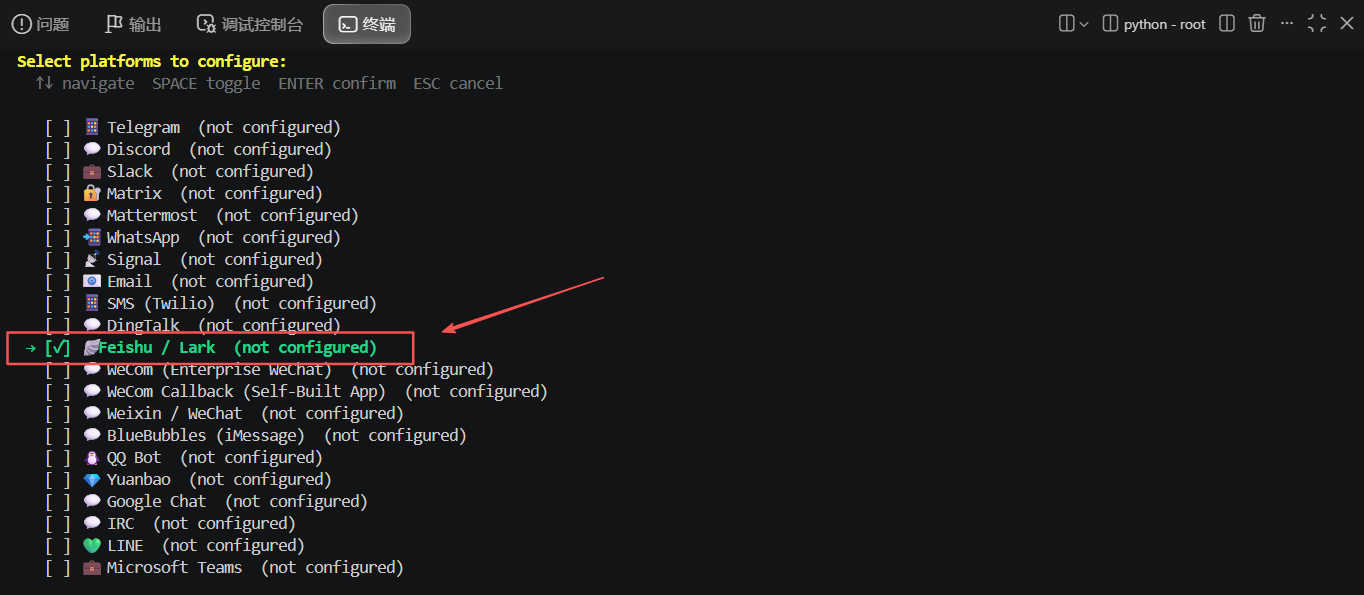1364x595 pixels.
Task: Restore panel size with the corner-arrows icon
Action: tap(1317, 24)
